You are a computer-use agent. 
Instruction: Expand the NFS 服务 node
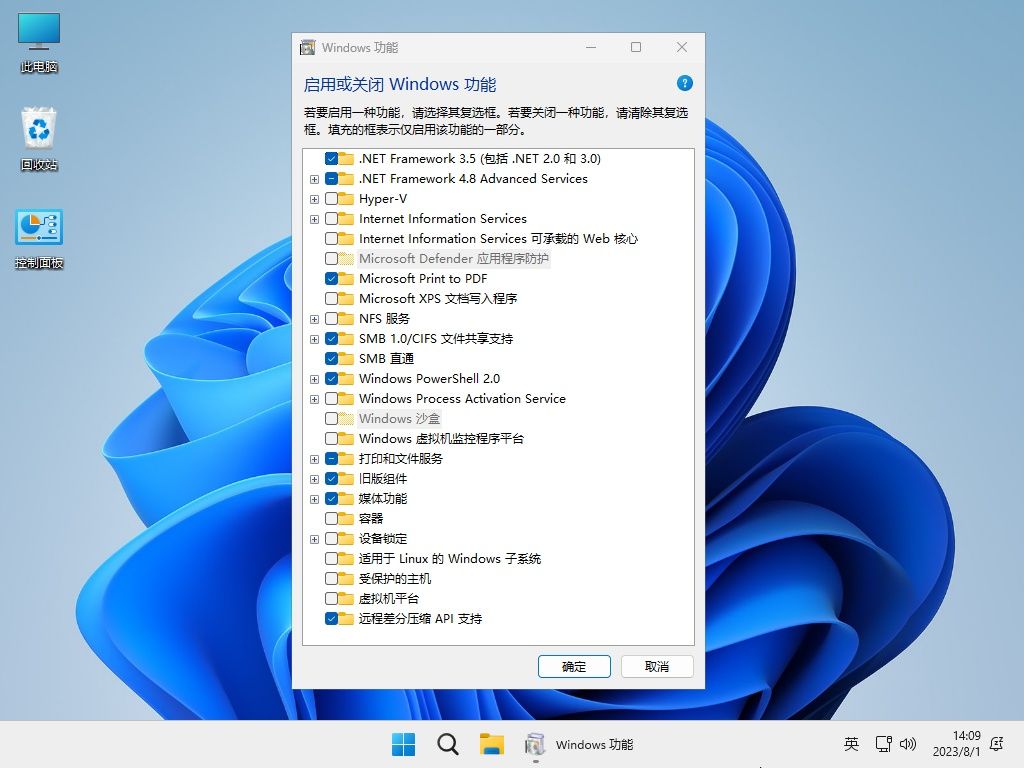coord(314,319)
